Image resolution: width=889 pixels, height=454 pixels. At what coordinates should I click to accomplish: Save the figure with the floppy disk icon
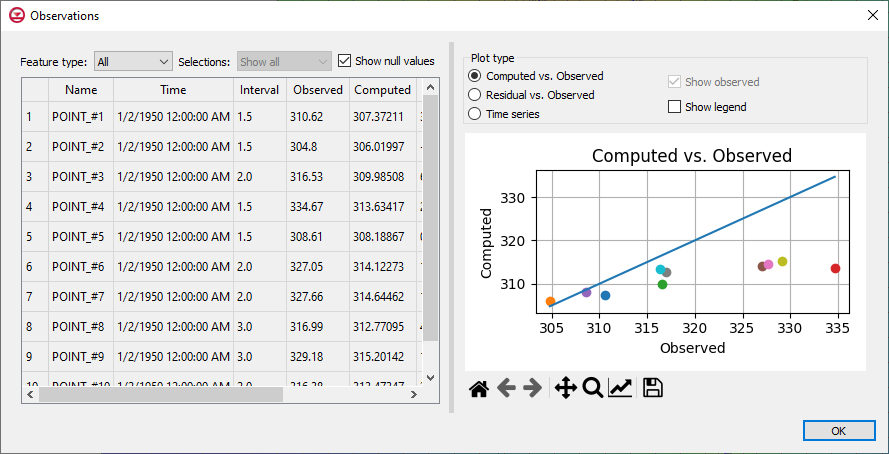click(x=653, y=389)
